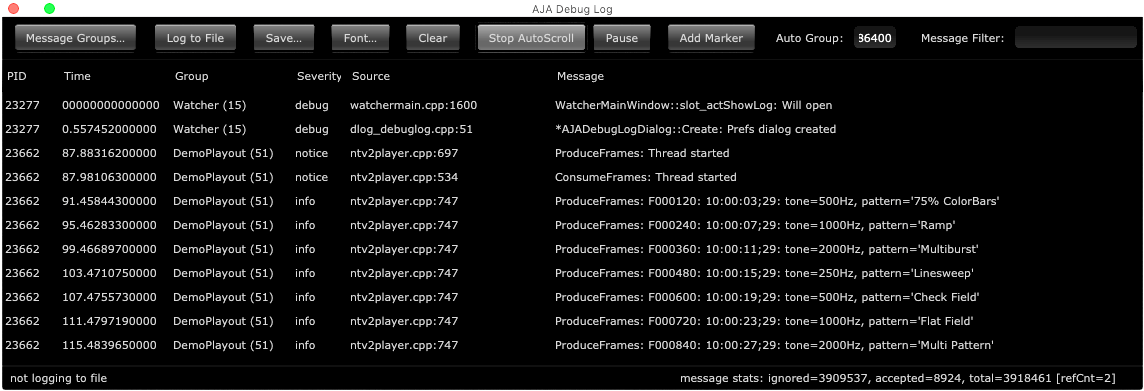Viewport: 1144px width, 391px height.
Task: Focus the Auto Group field
Action: pyautogui.click(x=875, y=38)
